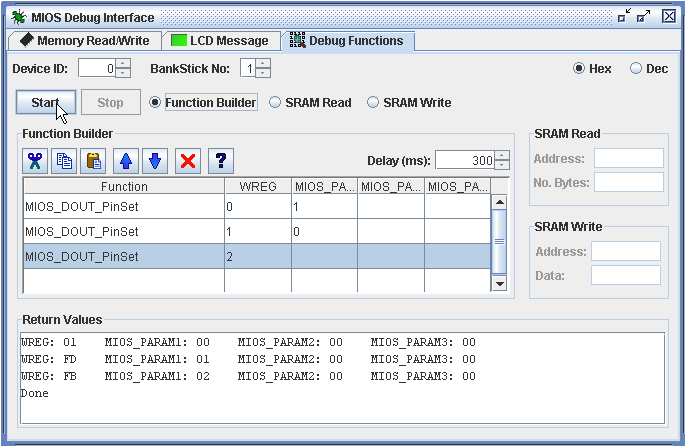
Task: Increase the BankStick No spinner
Action: 263,64
